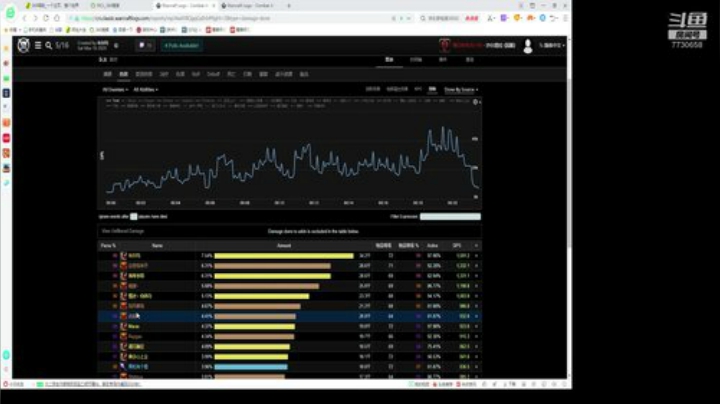720x404 pixels.
Task: Click the light blue damage bar
Action: [x=251, y=367]
